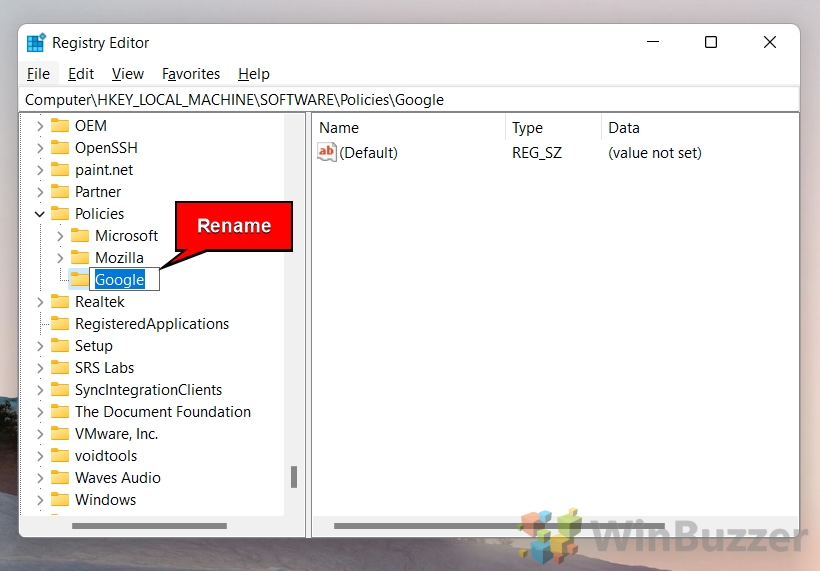Click the Microsoft folder icon

(79, 235)
